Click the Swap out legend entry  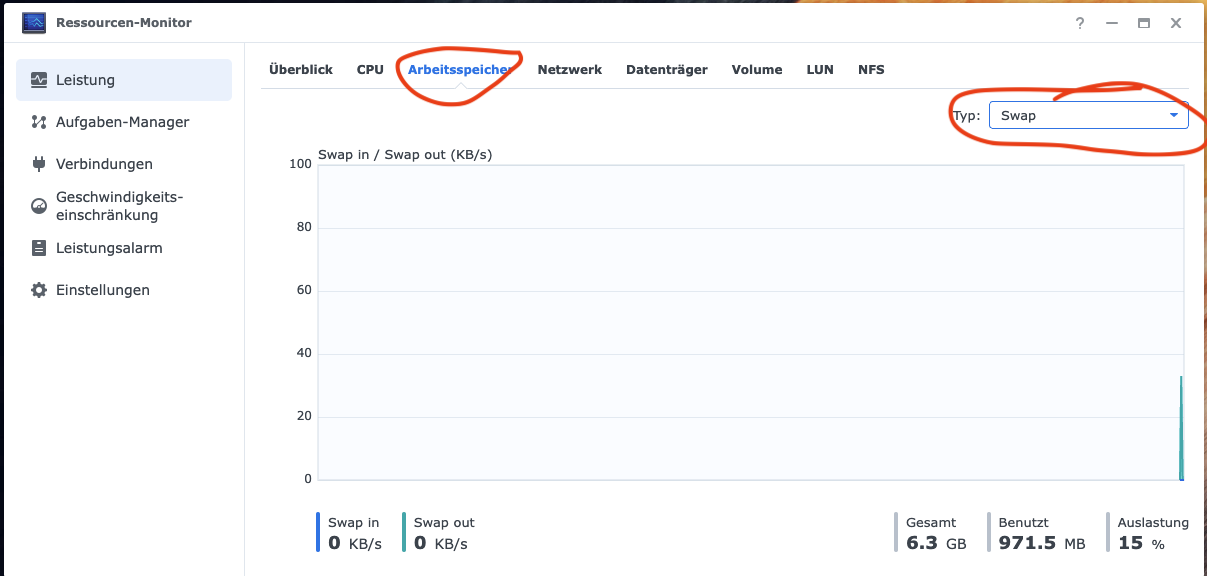pyautogui.click(x=439, y=533)
